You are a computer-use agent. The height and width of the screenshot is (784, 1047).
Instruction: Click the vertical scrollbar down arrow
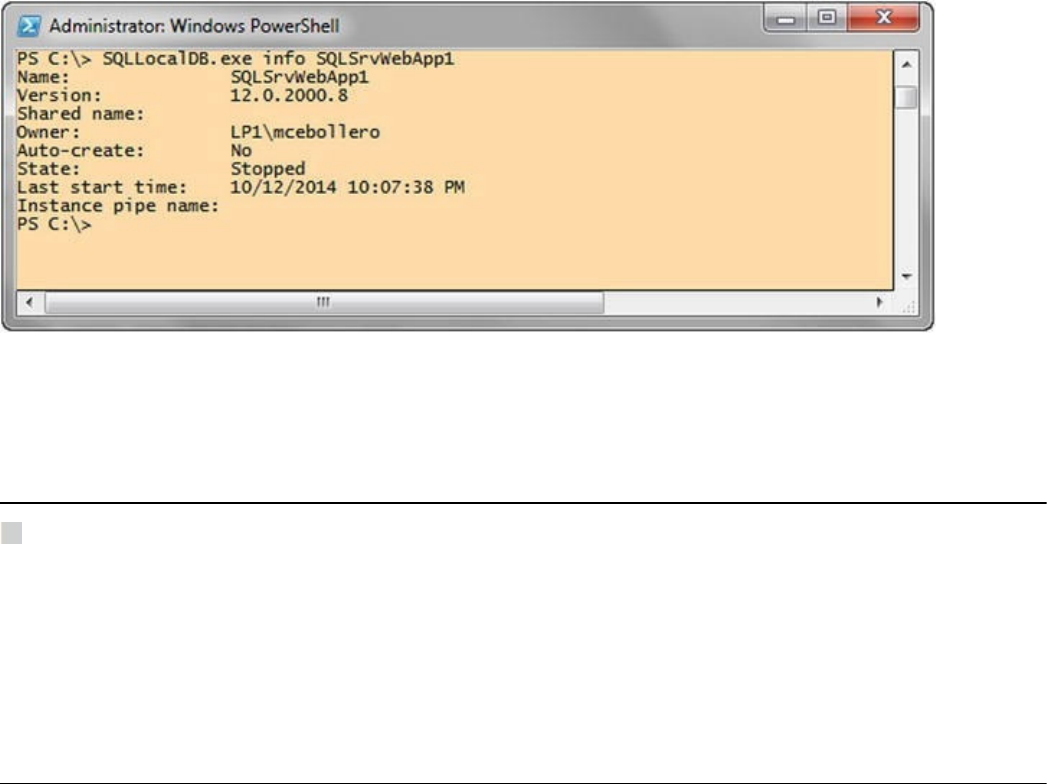coord(906,276)
